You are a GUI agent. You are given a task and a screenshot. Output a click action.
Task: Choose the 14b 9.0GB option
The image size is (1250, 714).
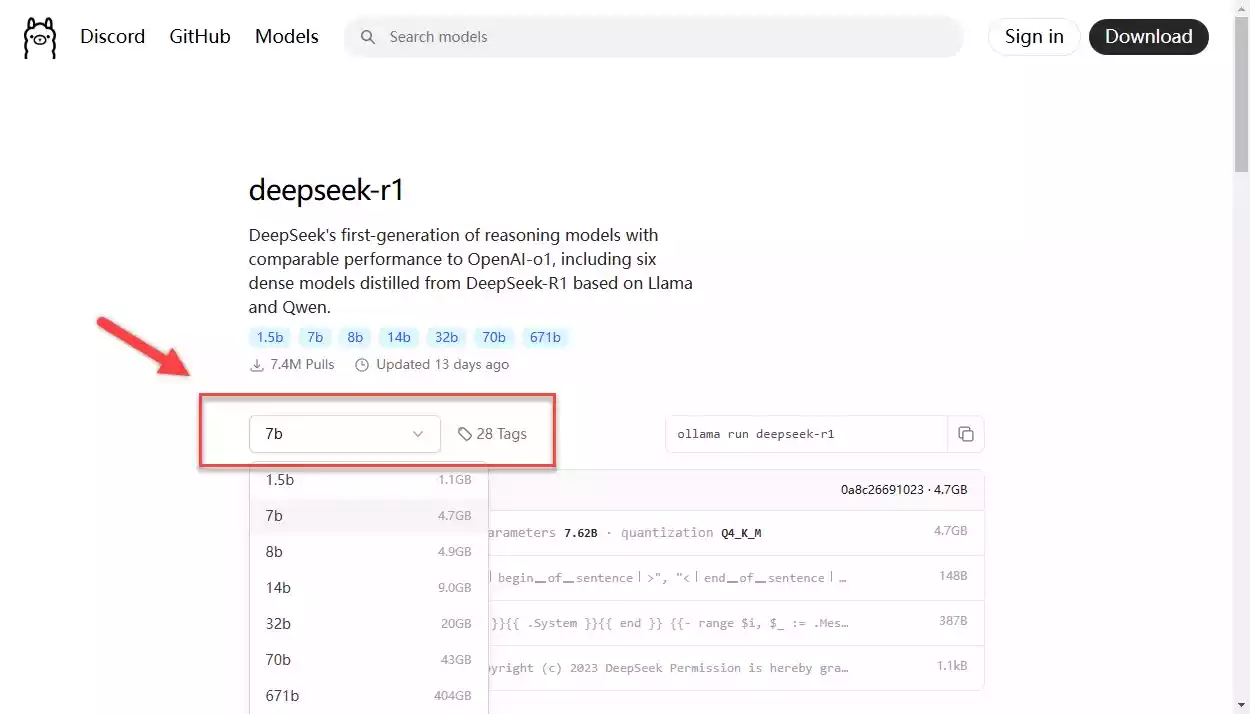pos(368,588)
